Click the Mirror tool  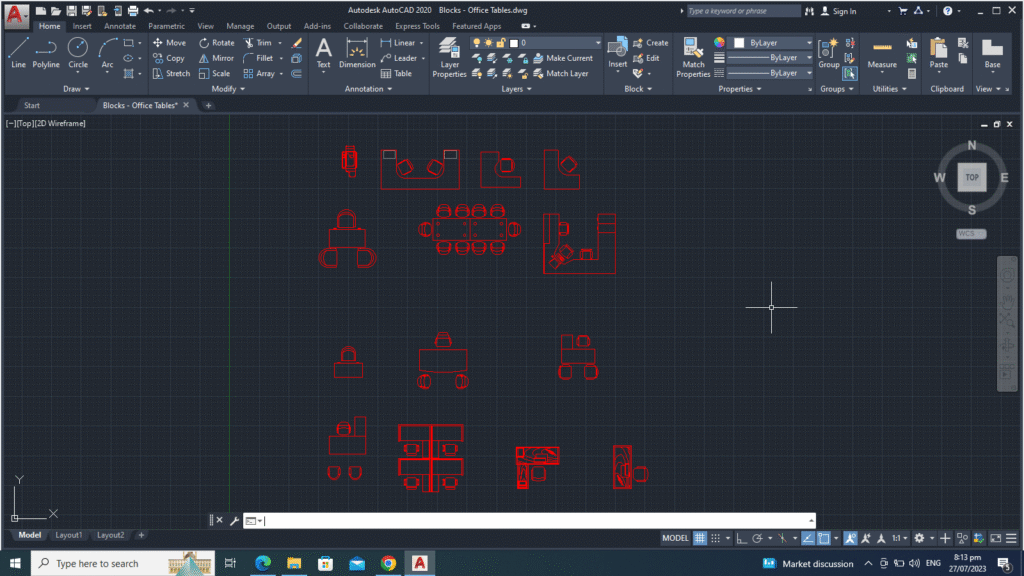click(x=216, y=58)
